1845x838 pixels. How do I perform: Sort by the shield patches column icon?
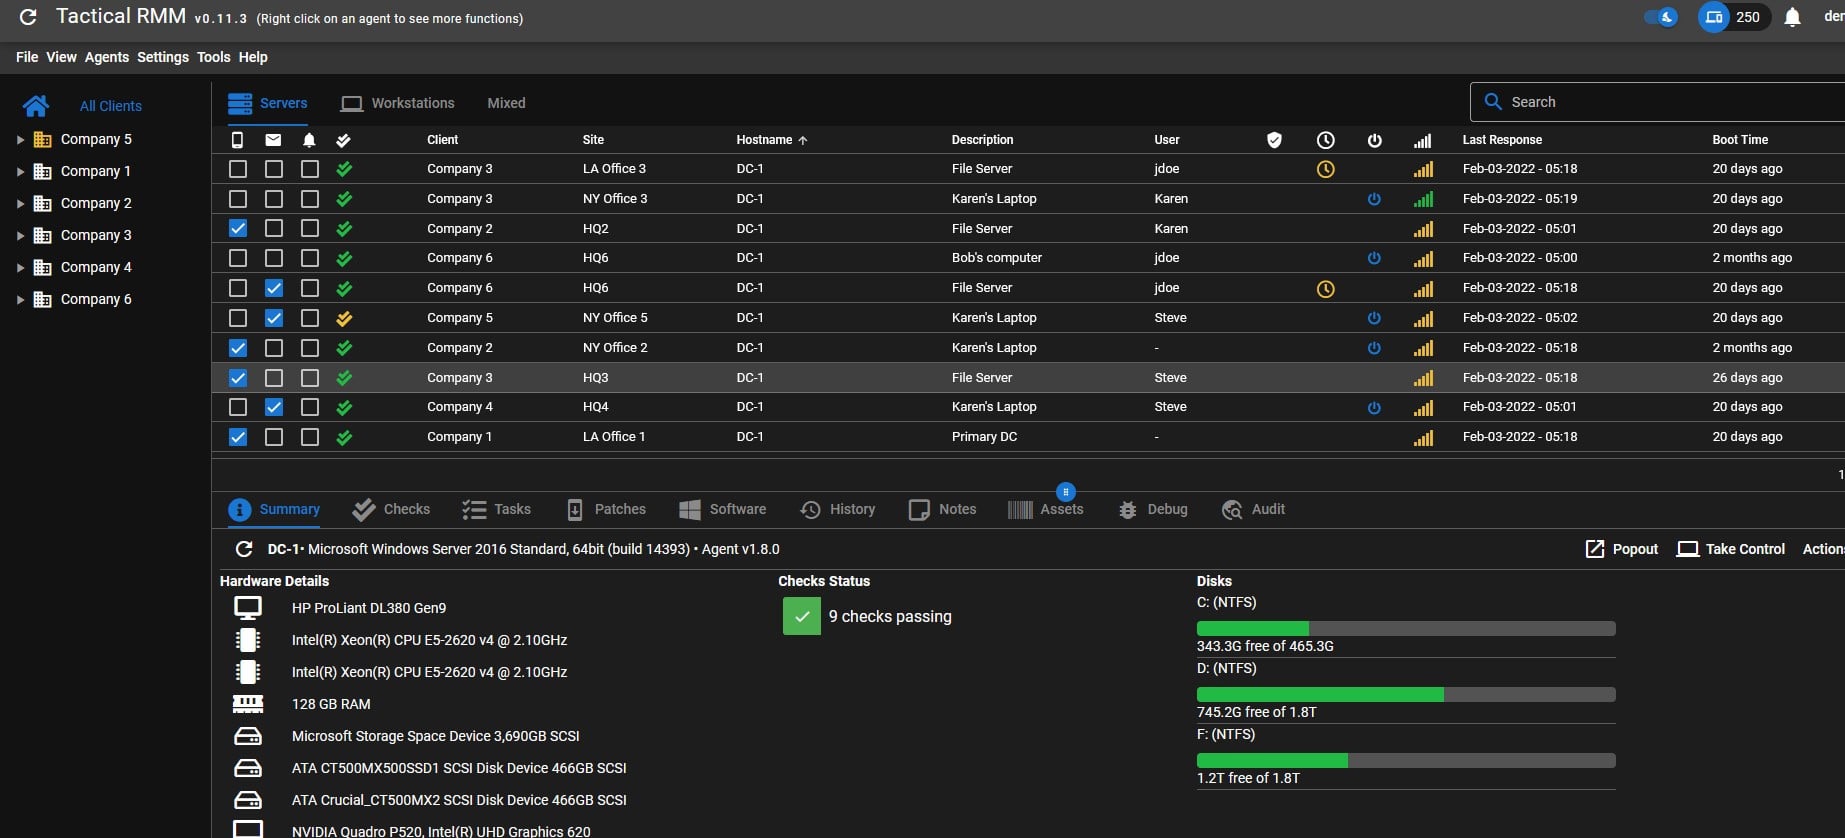click(1274, 140)
